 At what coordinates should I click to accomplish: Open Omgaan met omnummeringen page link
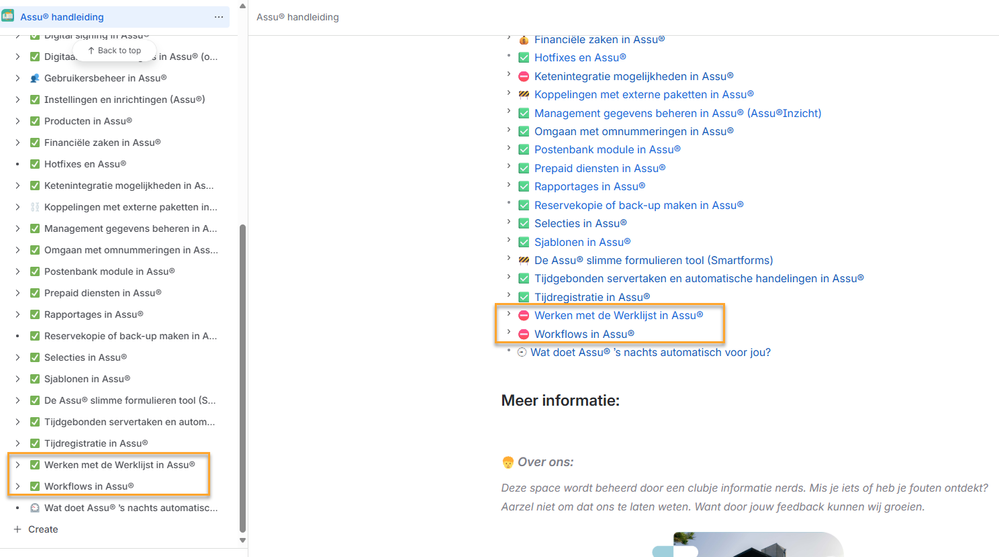pyautogui.click(x=634, y=131)
